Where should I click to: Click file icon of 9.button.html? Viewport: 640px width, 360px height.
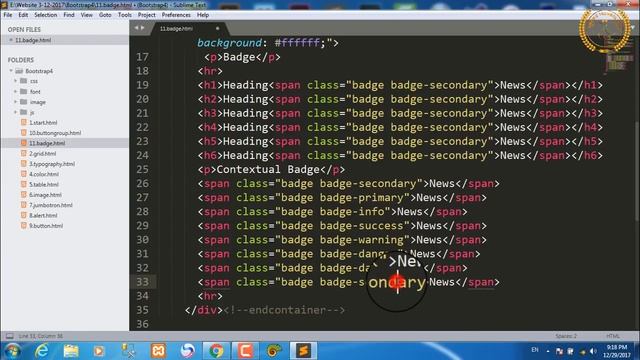coord(24,226)
